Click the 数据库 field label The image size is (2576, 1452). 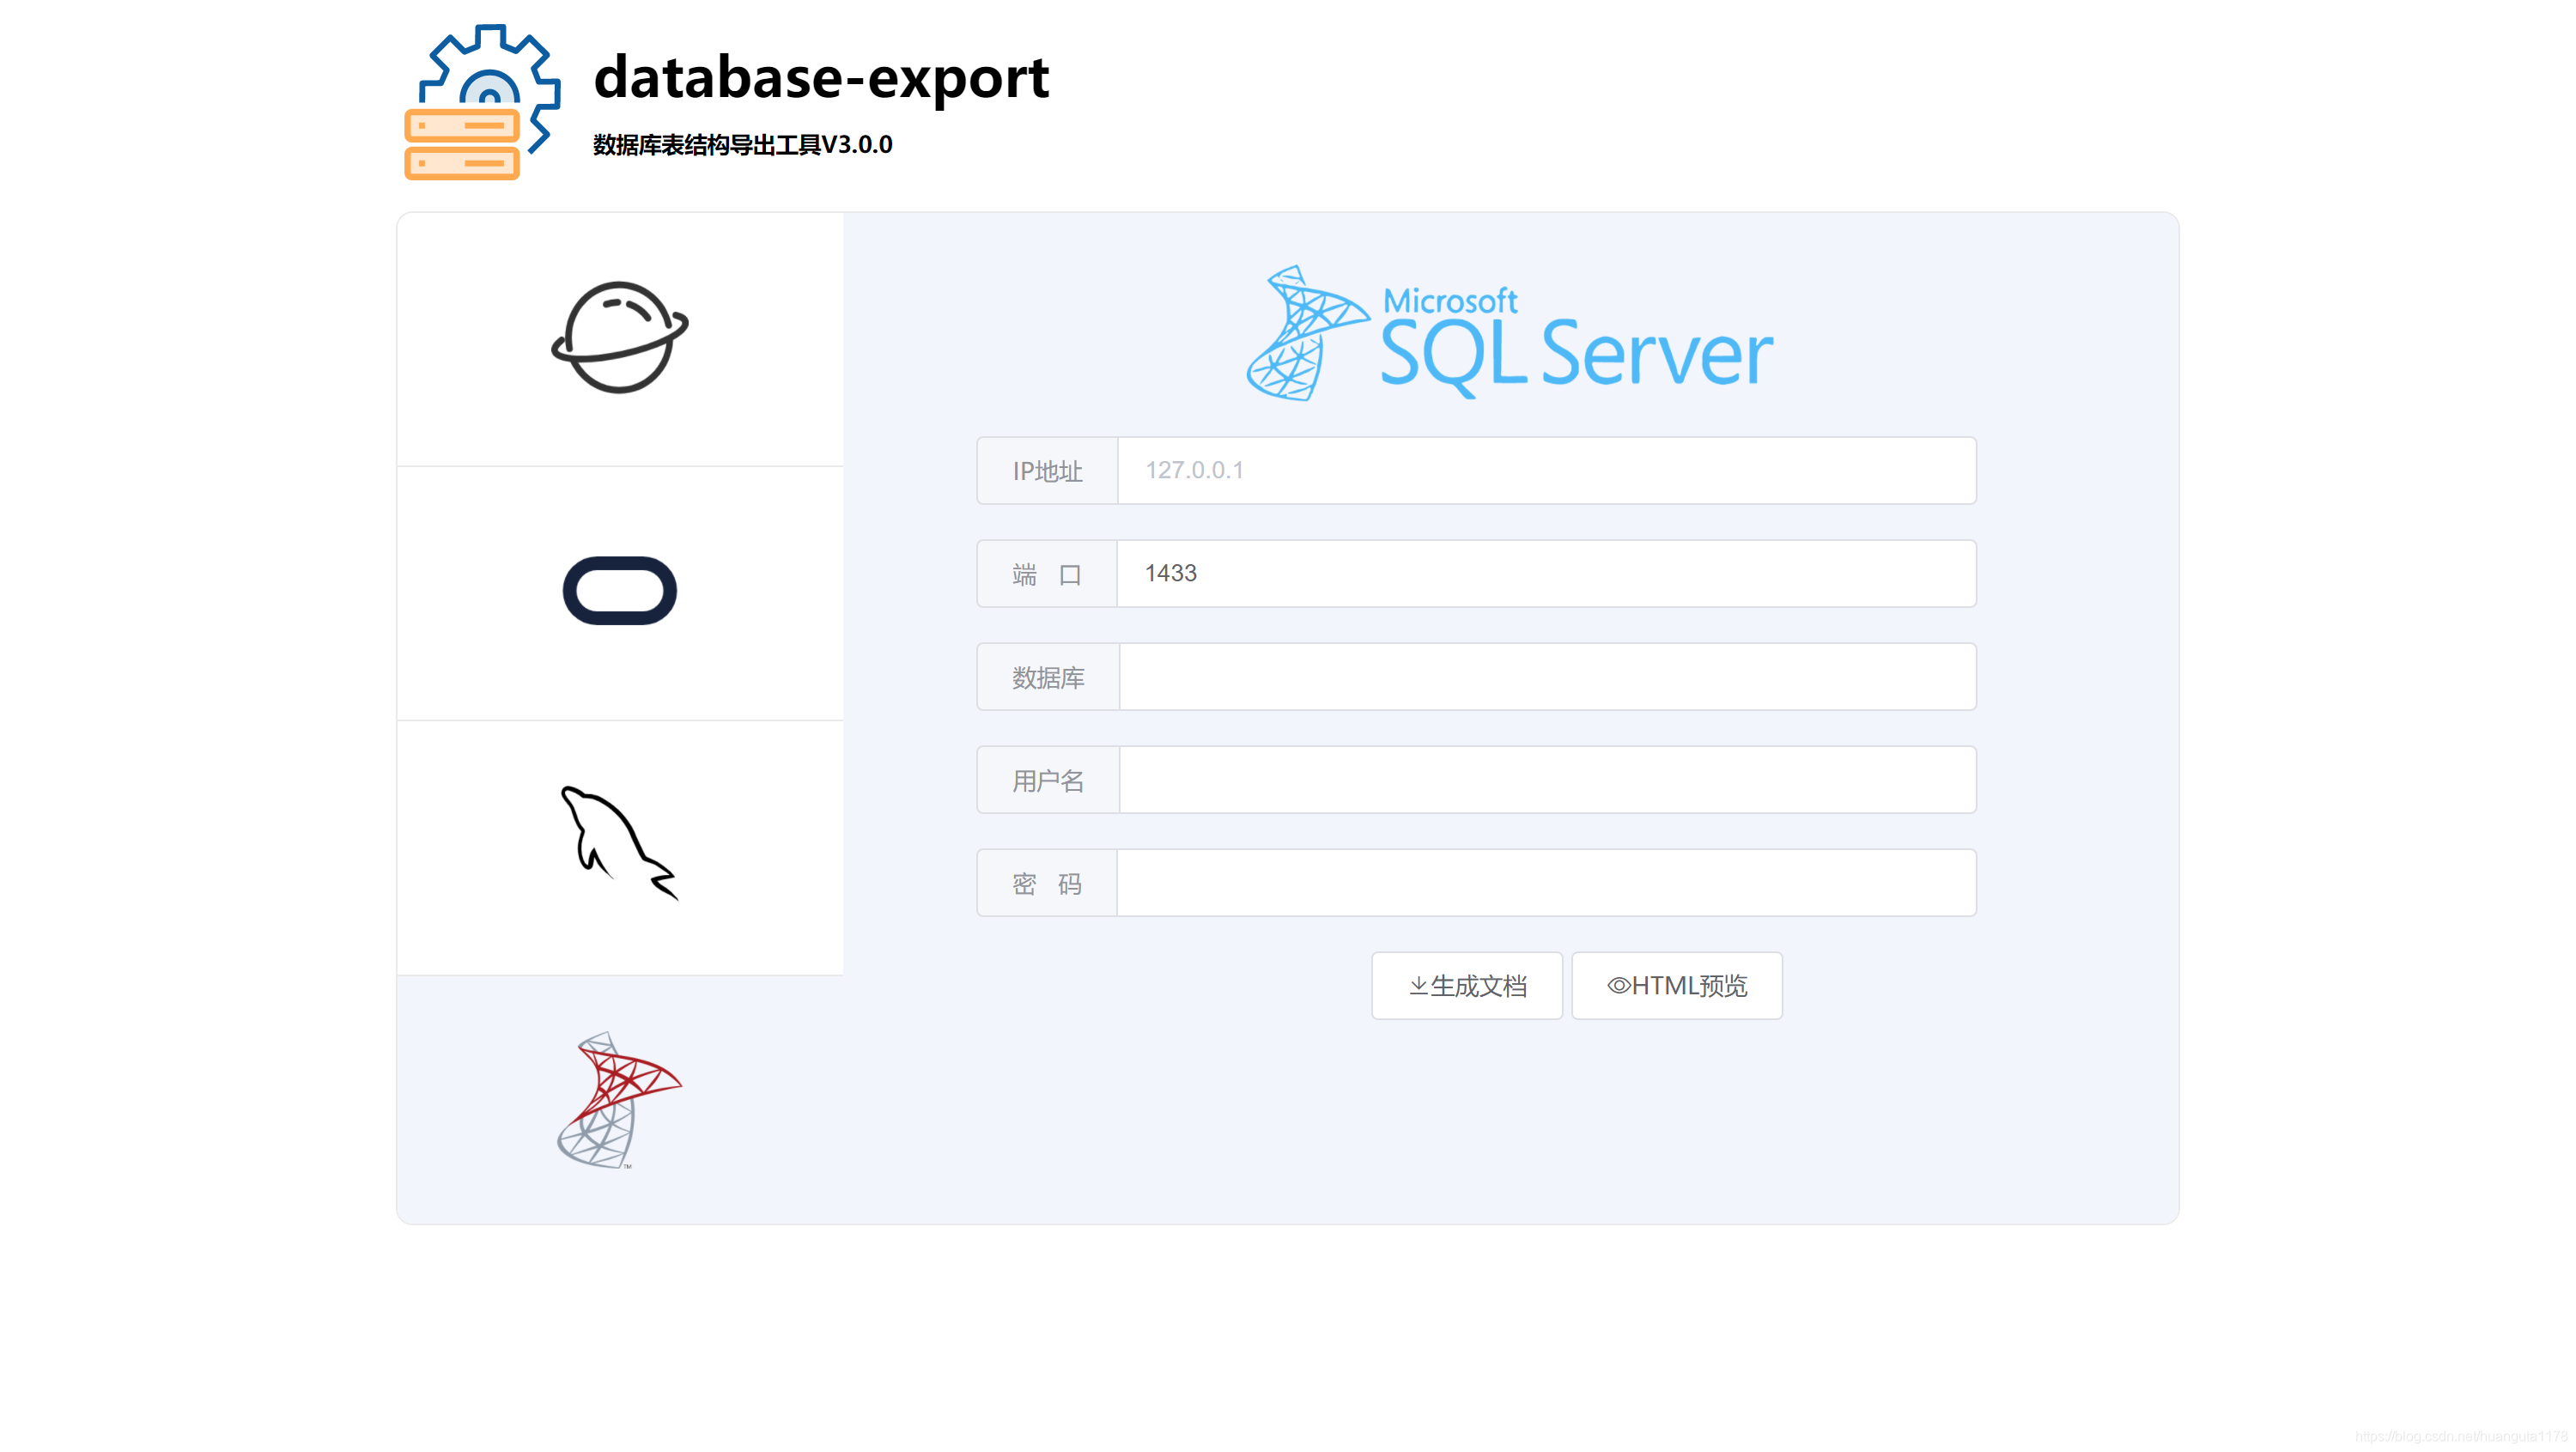[1048, 678]
